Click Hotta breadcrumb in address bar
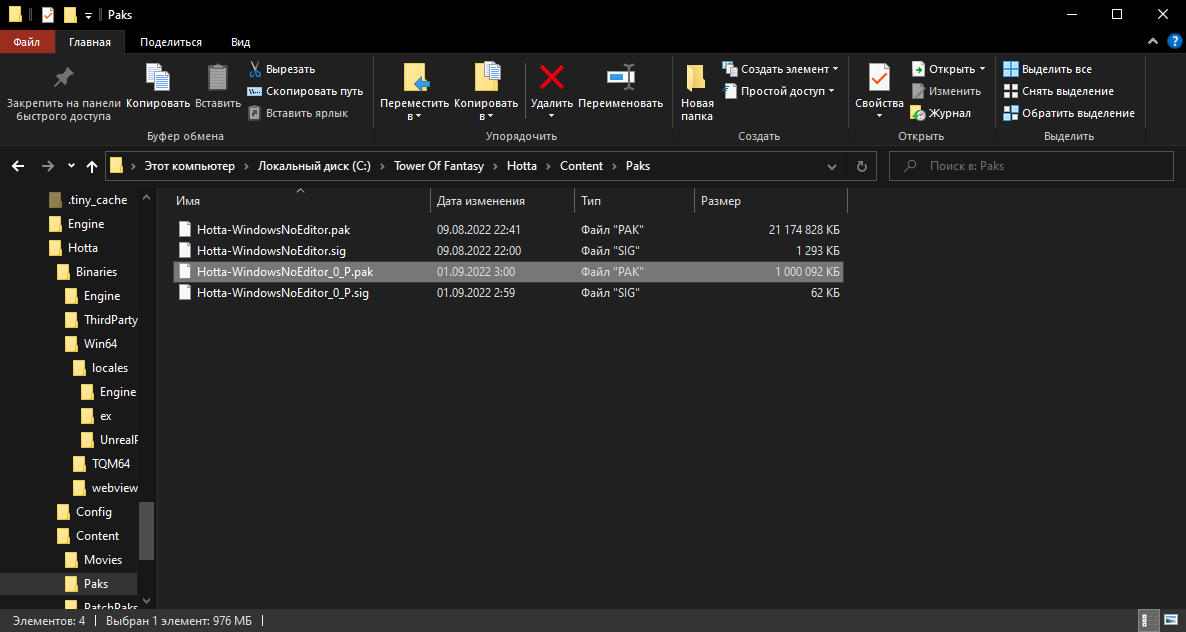This screenshot has height=632, width=1186. (522, 166)
